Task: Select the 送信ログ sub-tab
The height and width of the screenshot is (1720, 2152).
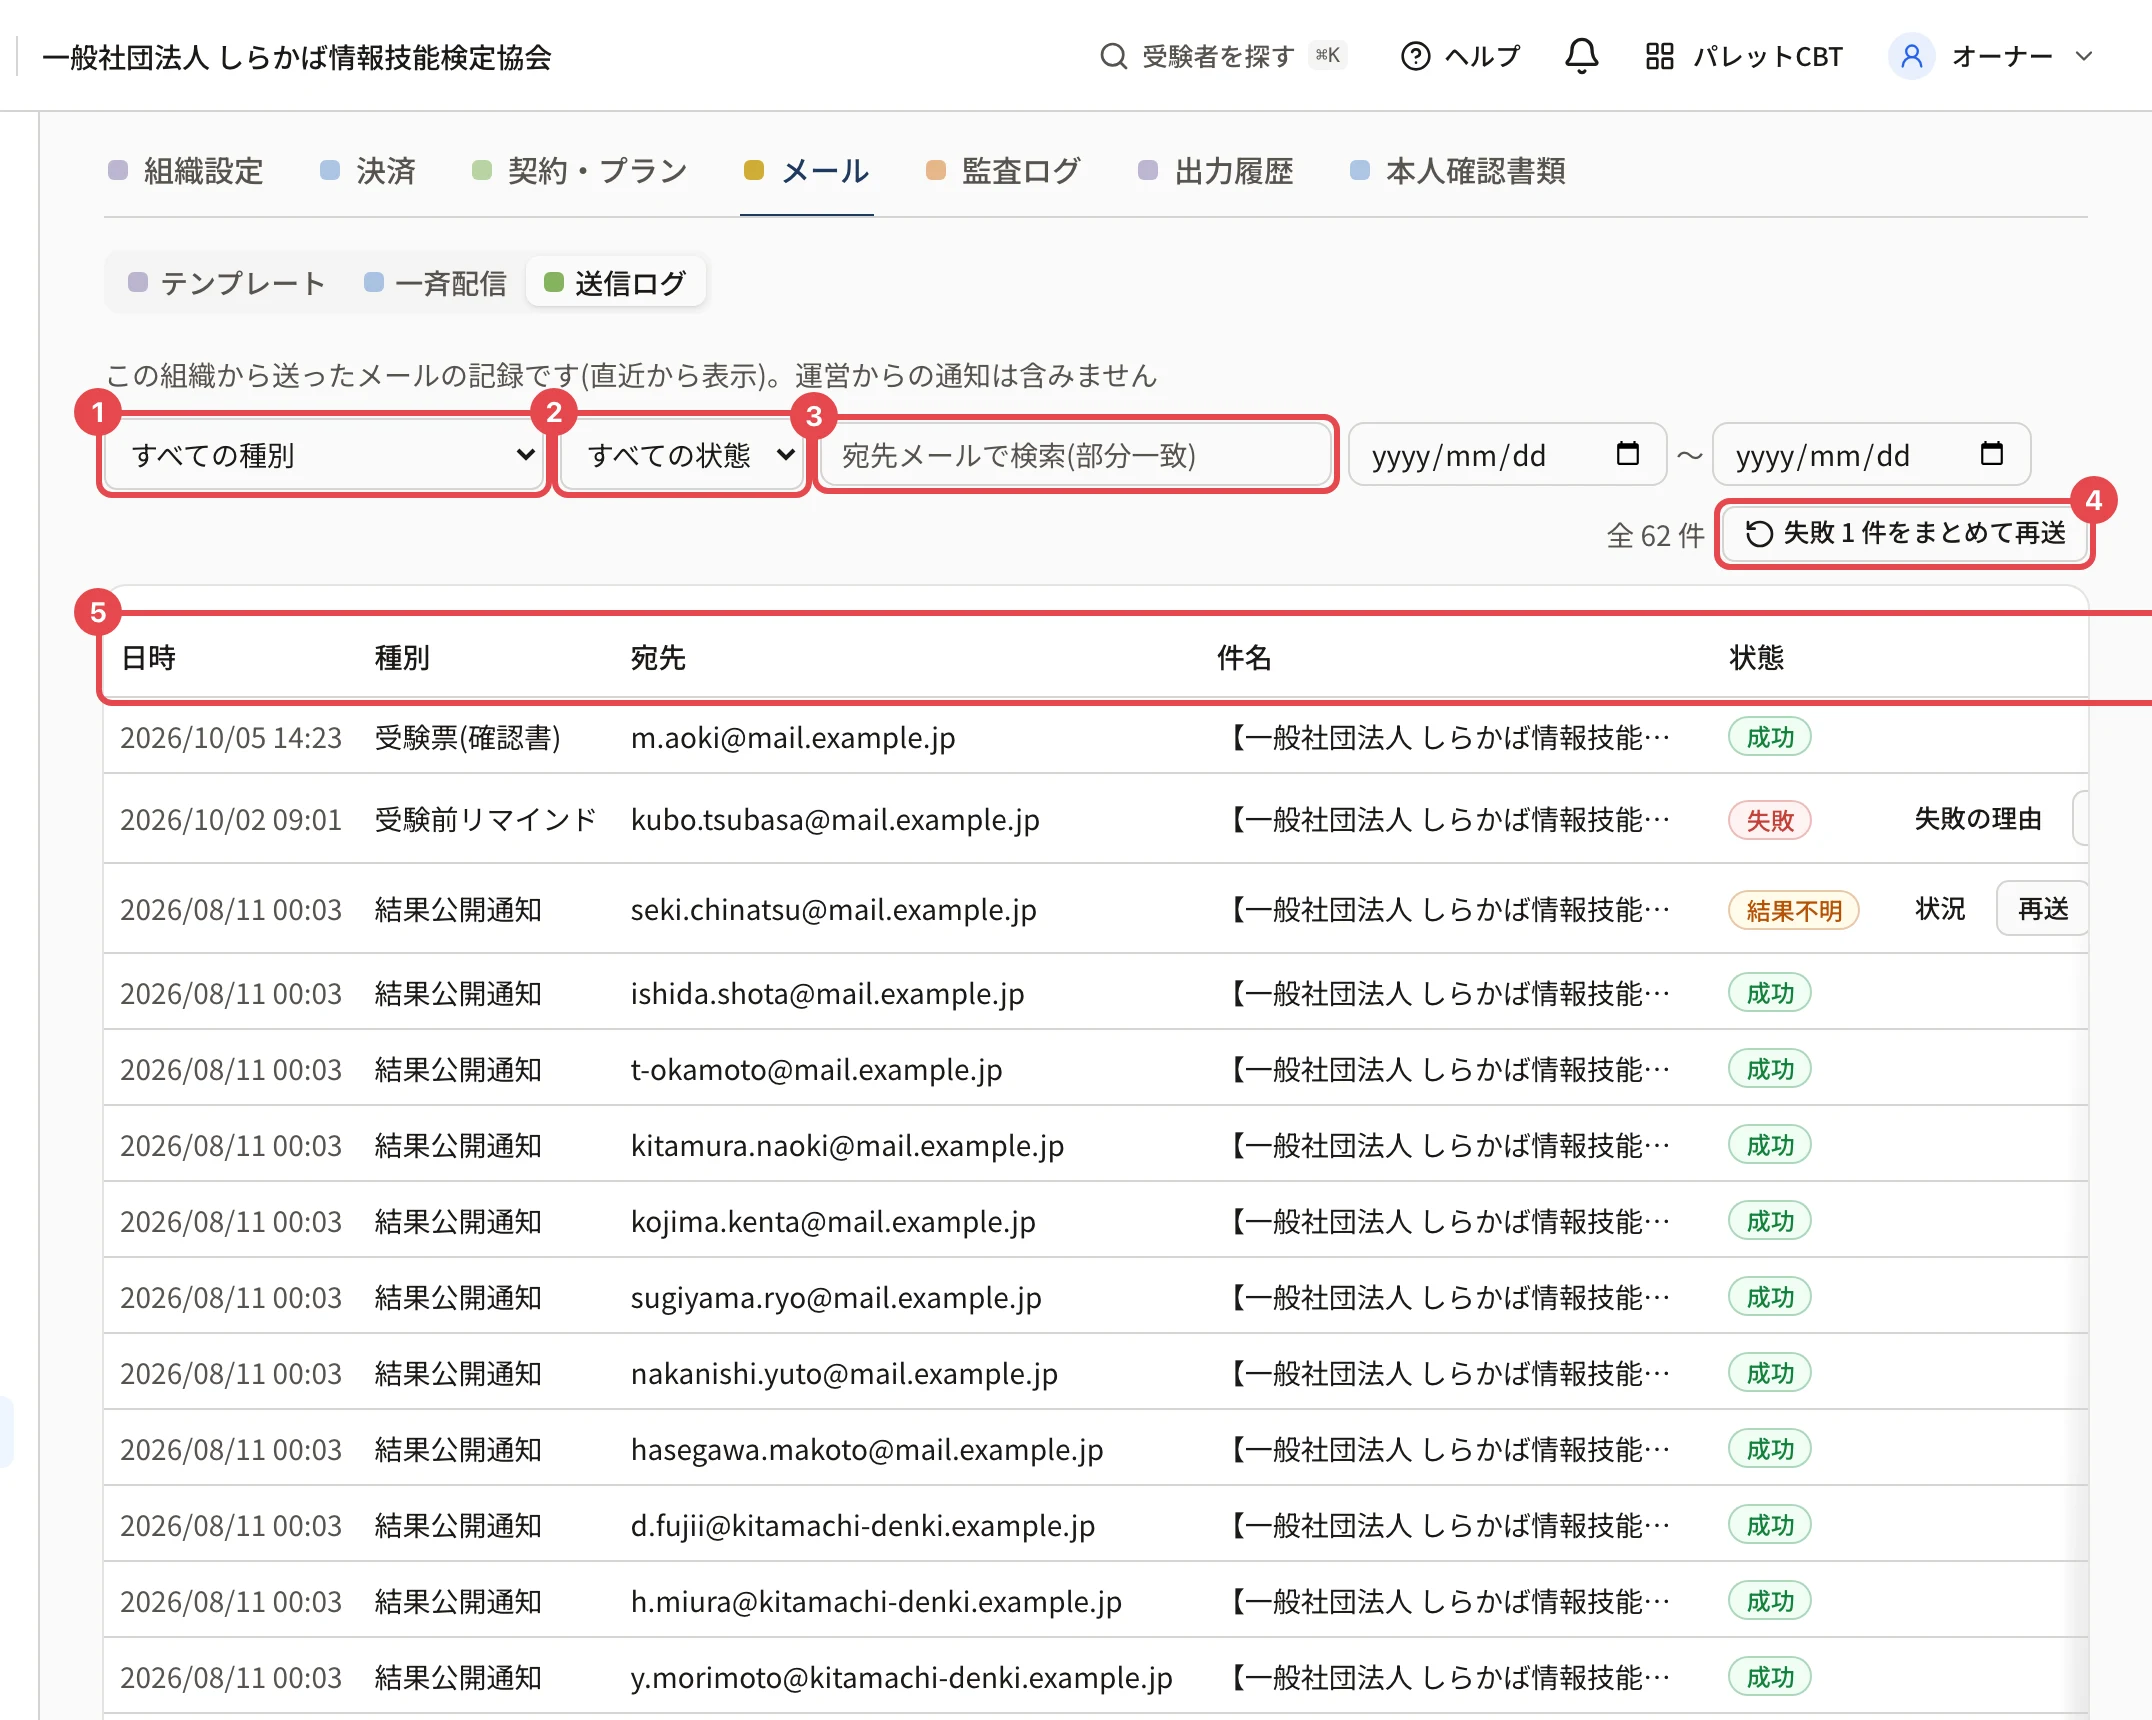Action: click(x=616, y=283)
